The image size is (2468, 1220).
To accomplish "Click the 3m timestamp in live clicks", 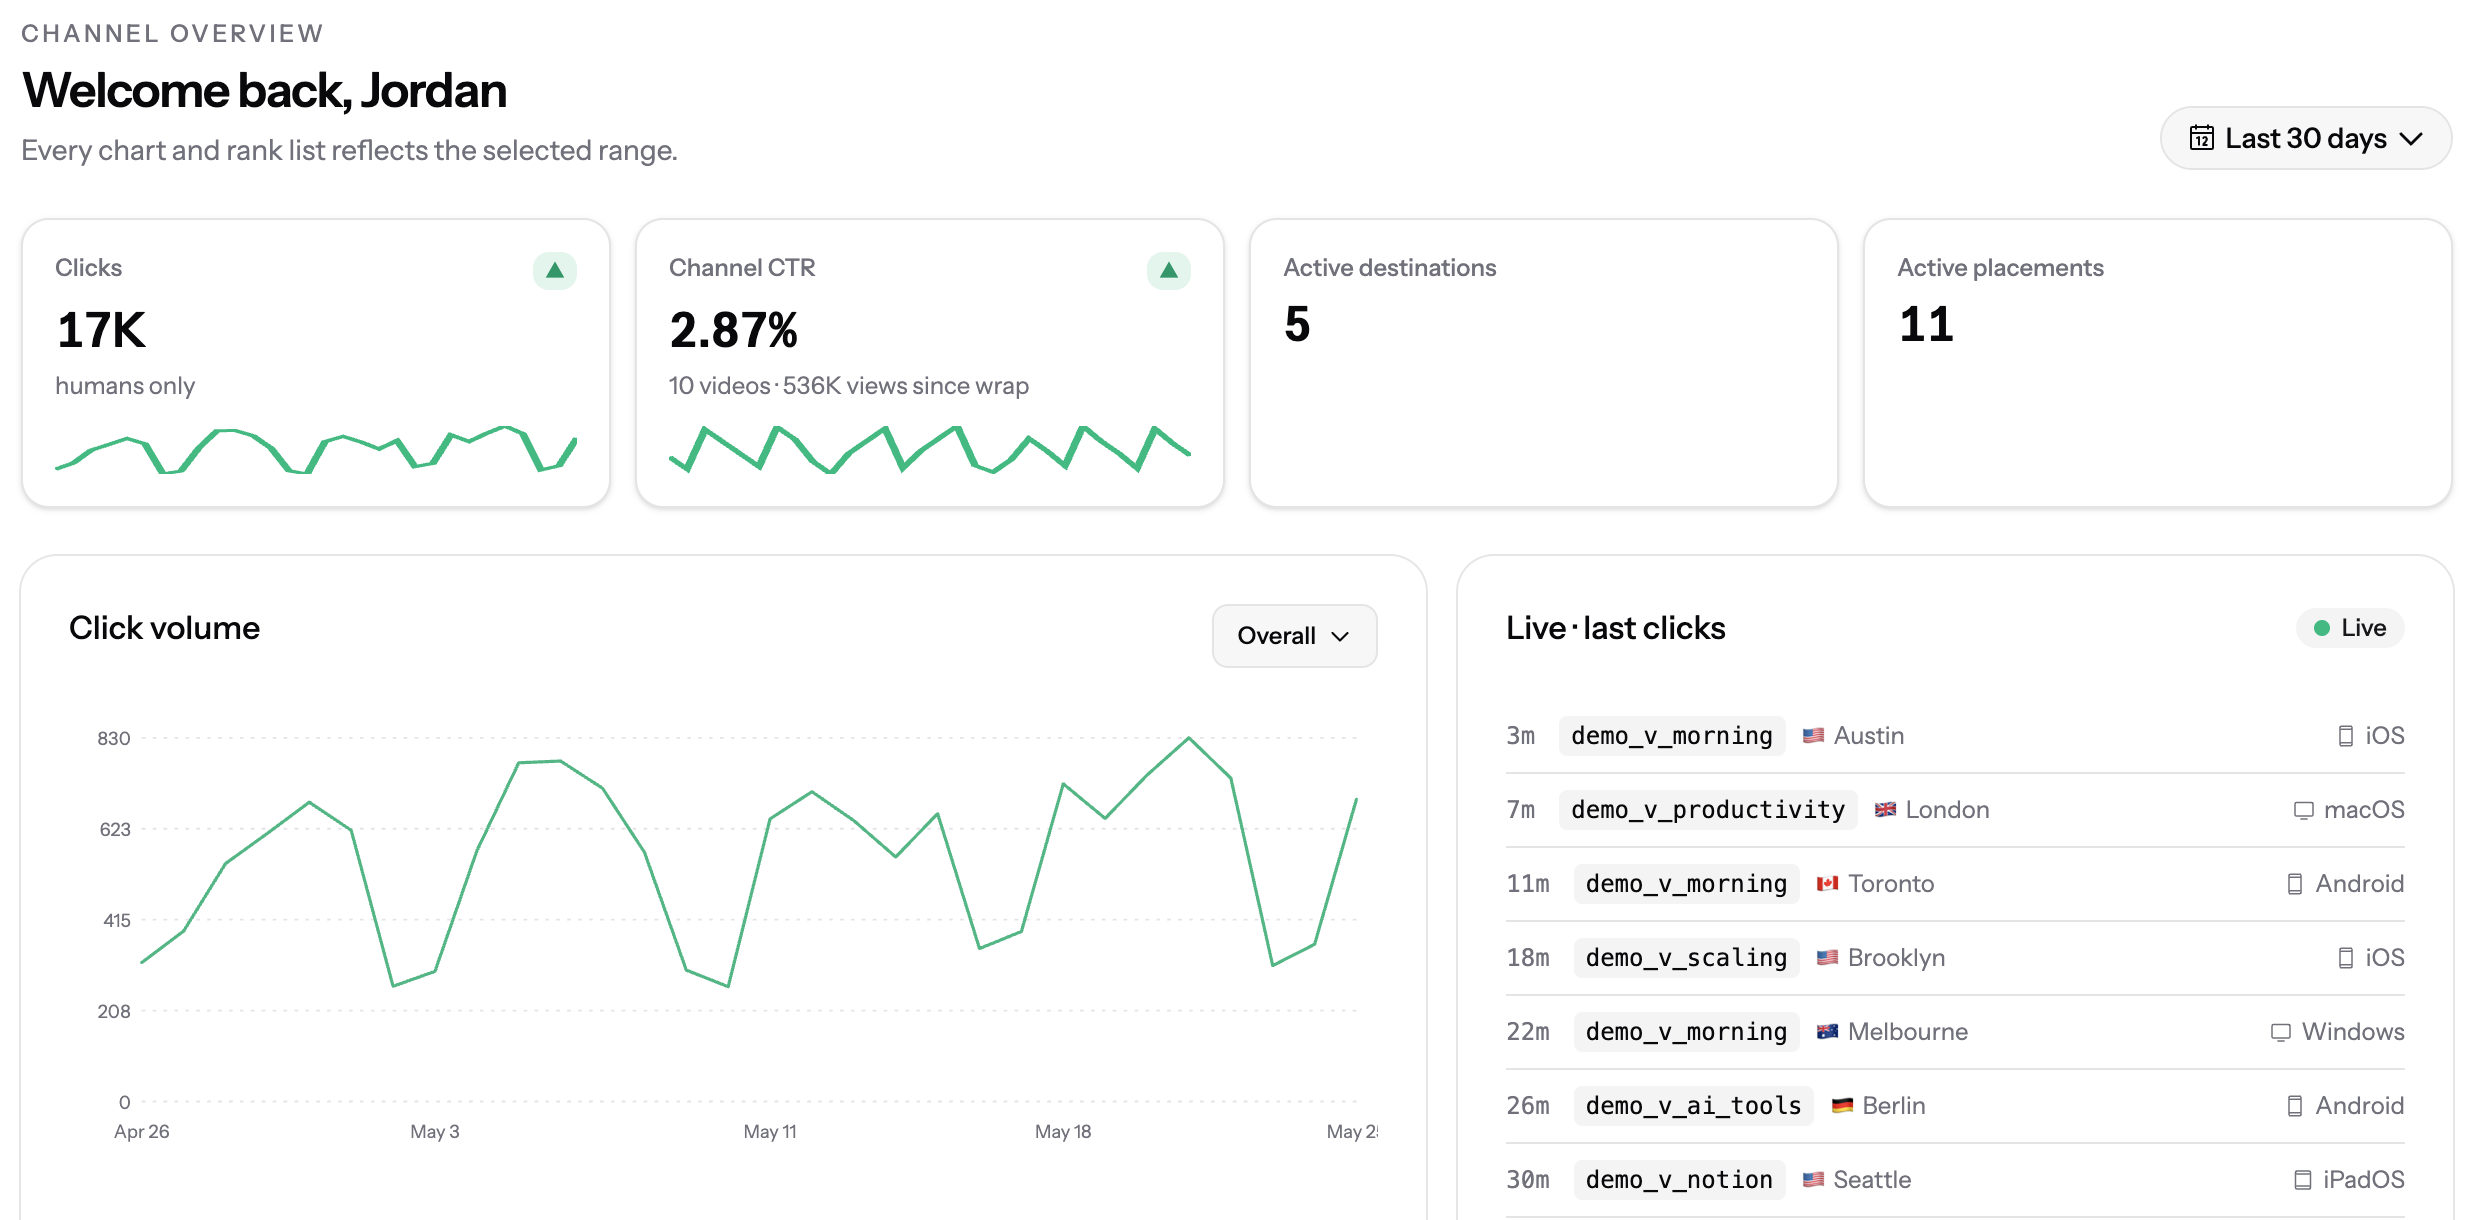I will click(x=1520, y=736).
